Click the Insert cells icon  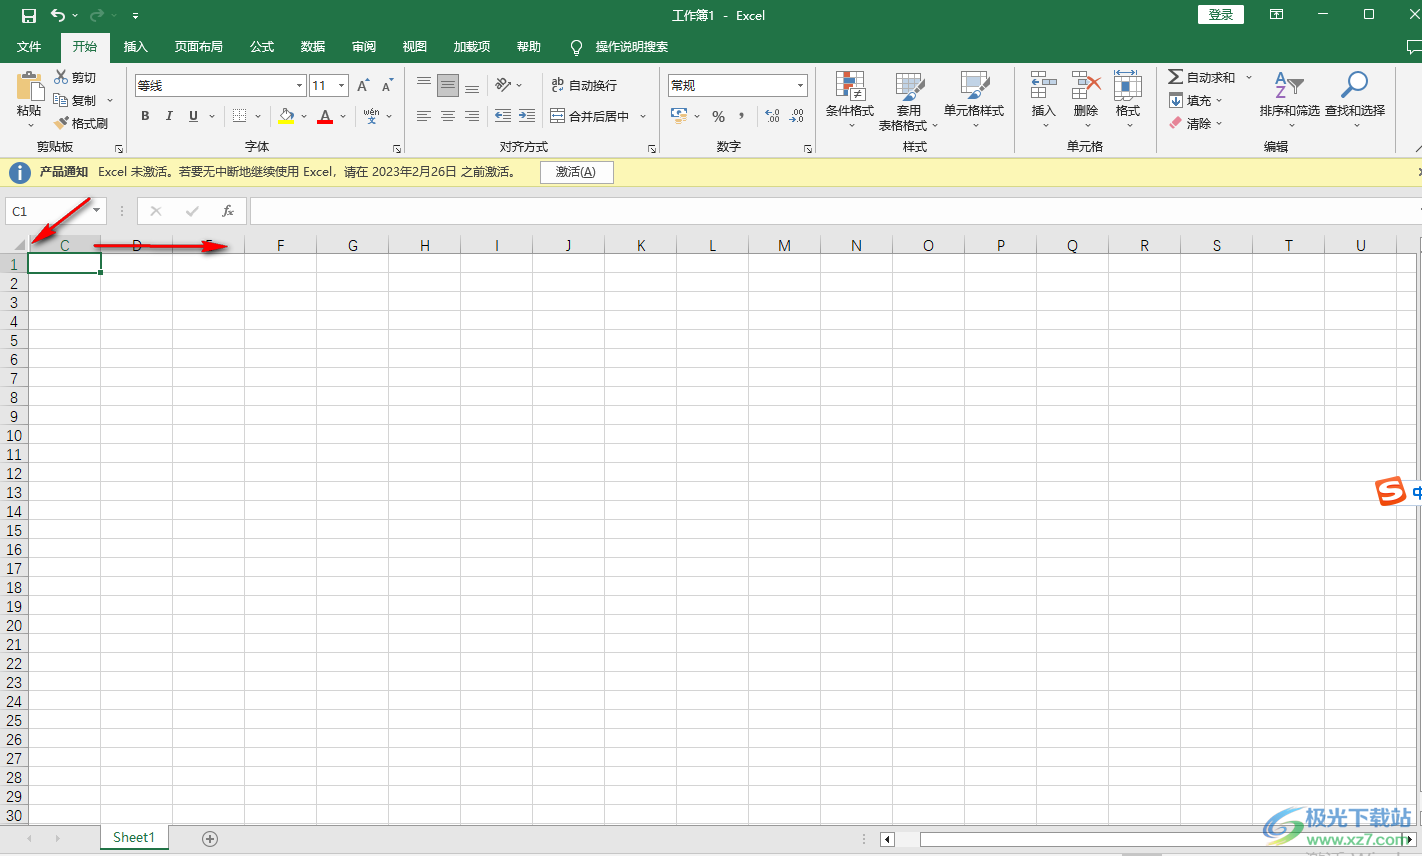pos(1043,86)
